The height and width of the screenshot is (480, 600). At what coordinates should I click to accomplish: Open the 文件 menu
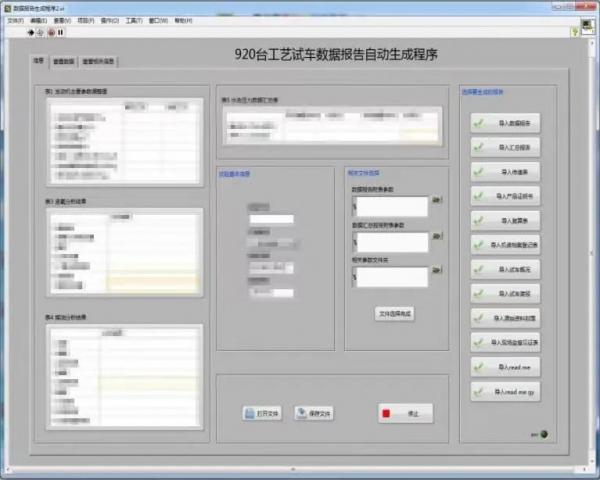(x=14, y=20)
